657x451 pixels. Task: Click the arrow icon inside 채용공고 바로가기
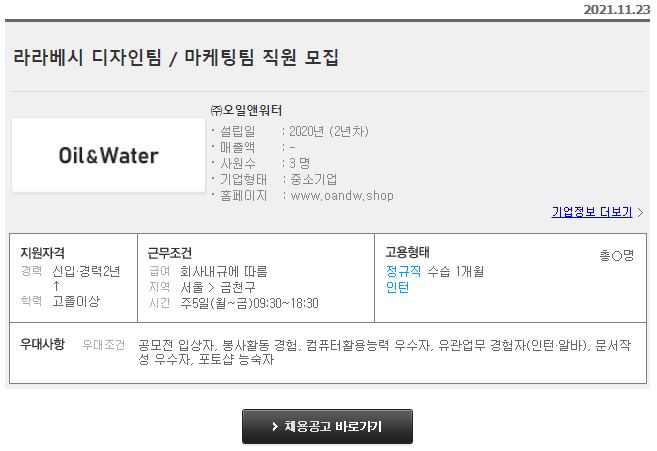pos(275,427)
